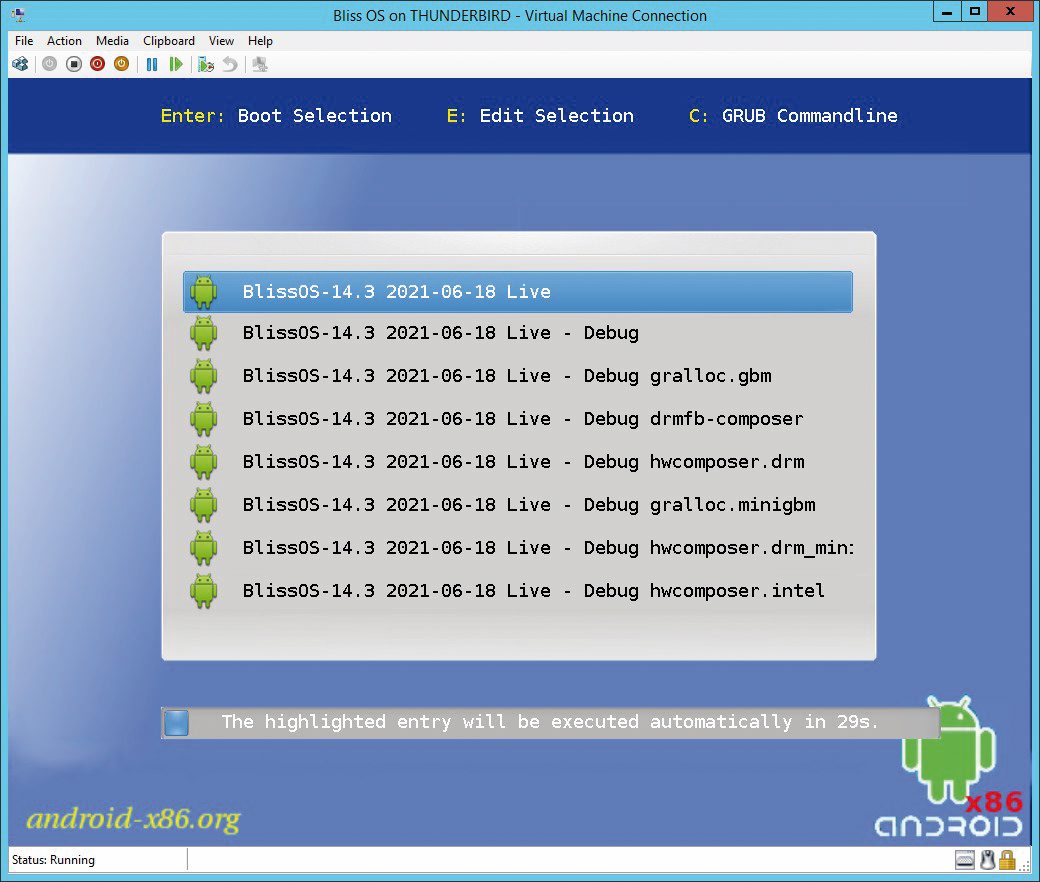Click the boot countdown progress bar

[x=551, y=722]
